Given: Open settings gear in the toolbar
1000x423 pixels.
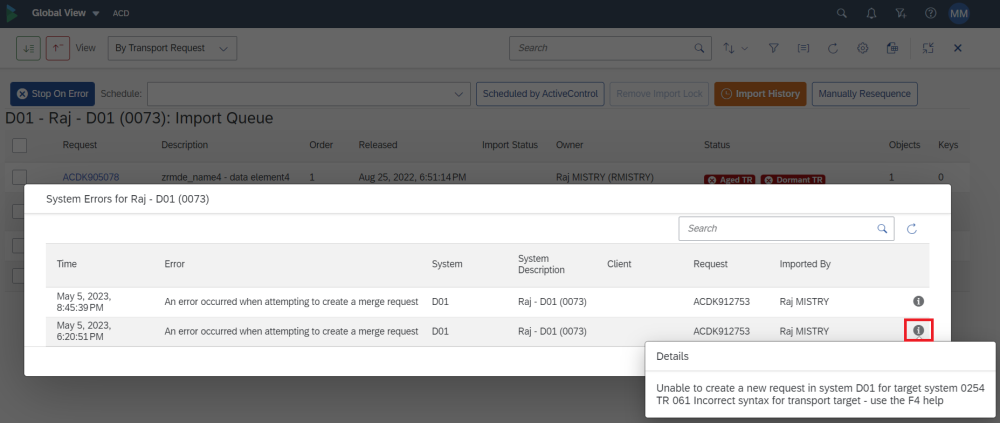Looking at the screenshot, I should [862, 48].
